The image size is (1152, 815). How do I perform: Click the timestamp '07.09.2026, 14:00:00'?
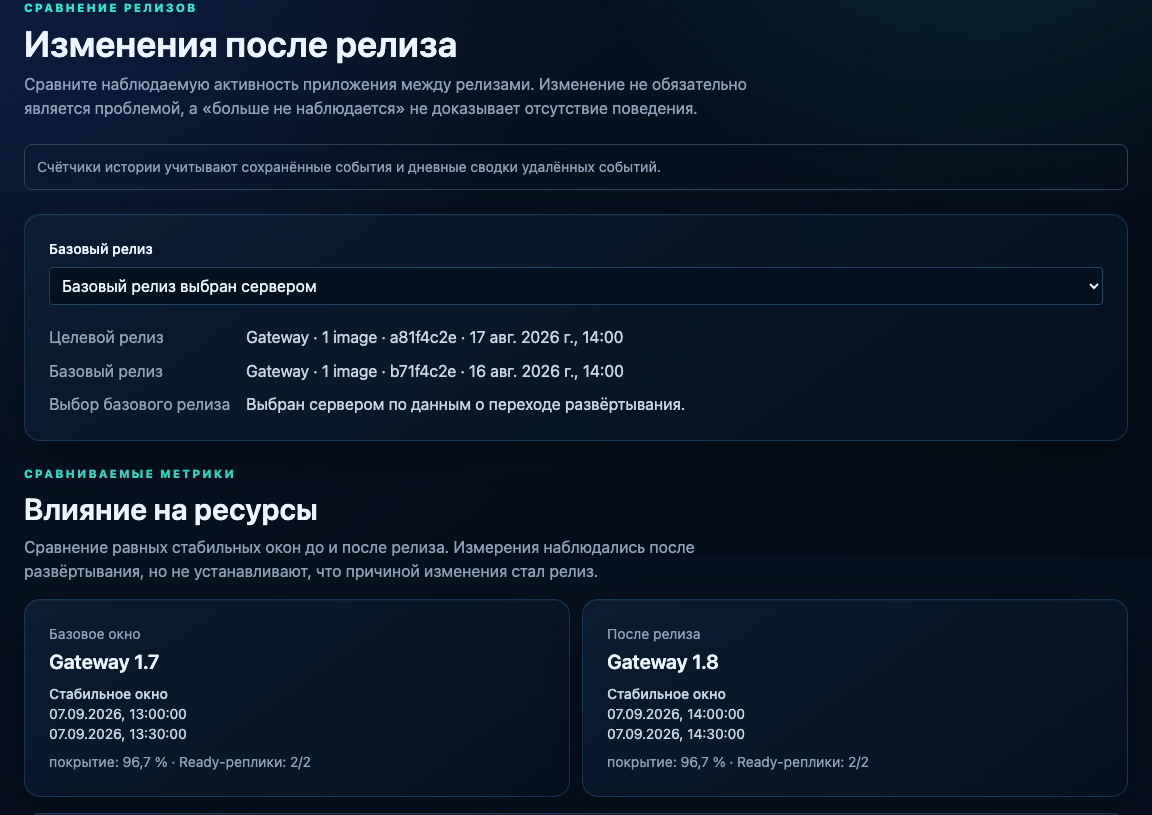coord(676,714)
